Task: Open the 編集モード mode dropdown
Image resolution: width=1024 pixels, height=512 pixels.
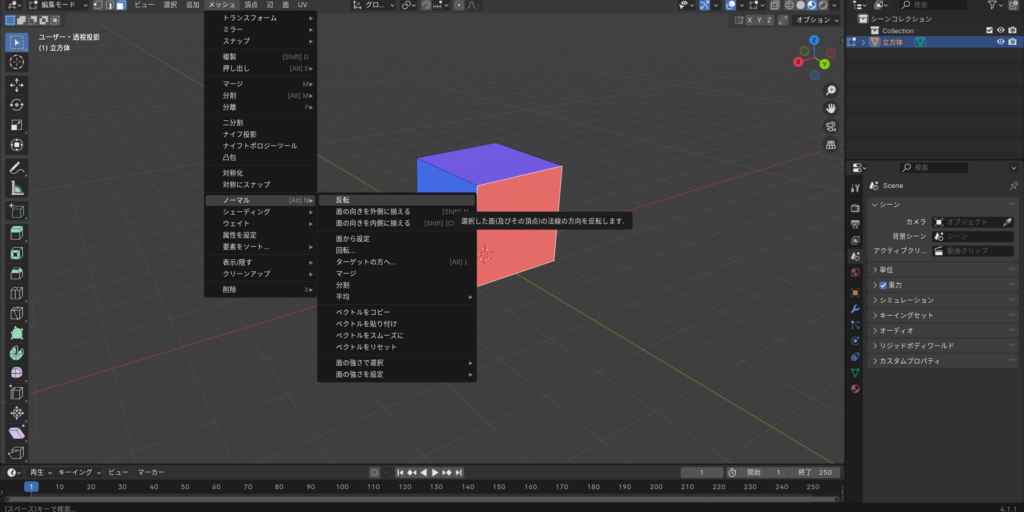Action: click(58, 5)
